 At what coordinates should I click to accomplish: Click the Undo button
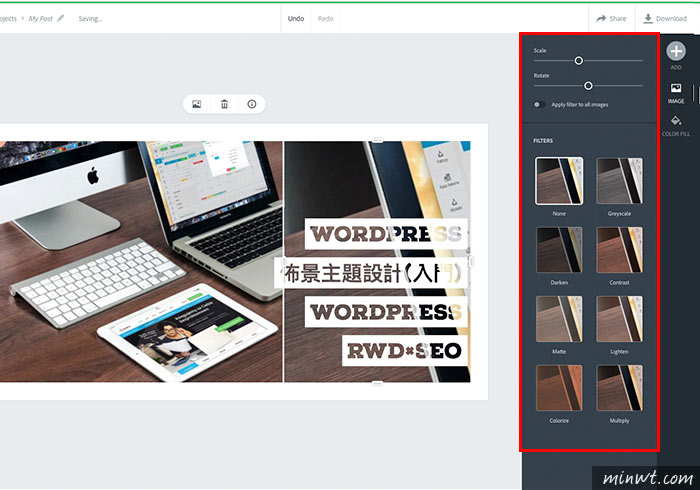pos(296,18)
